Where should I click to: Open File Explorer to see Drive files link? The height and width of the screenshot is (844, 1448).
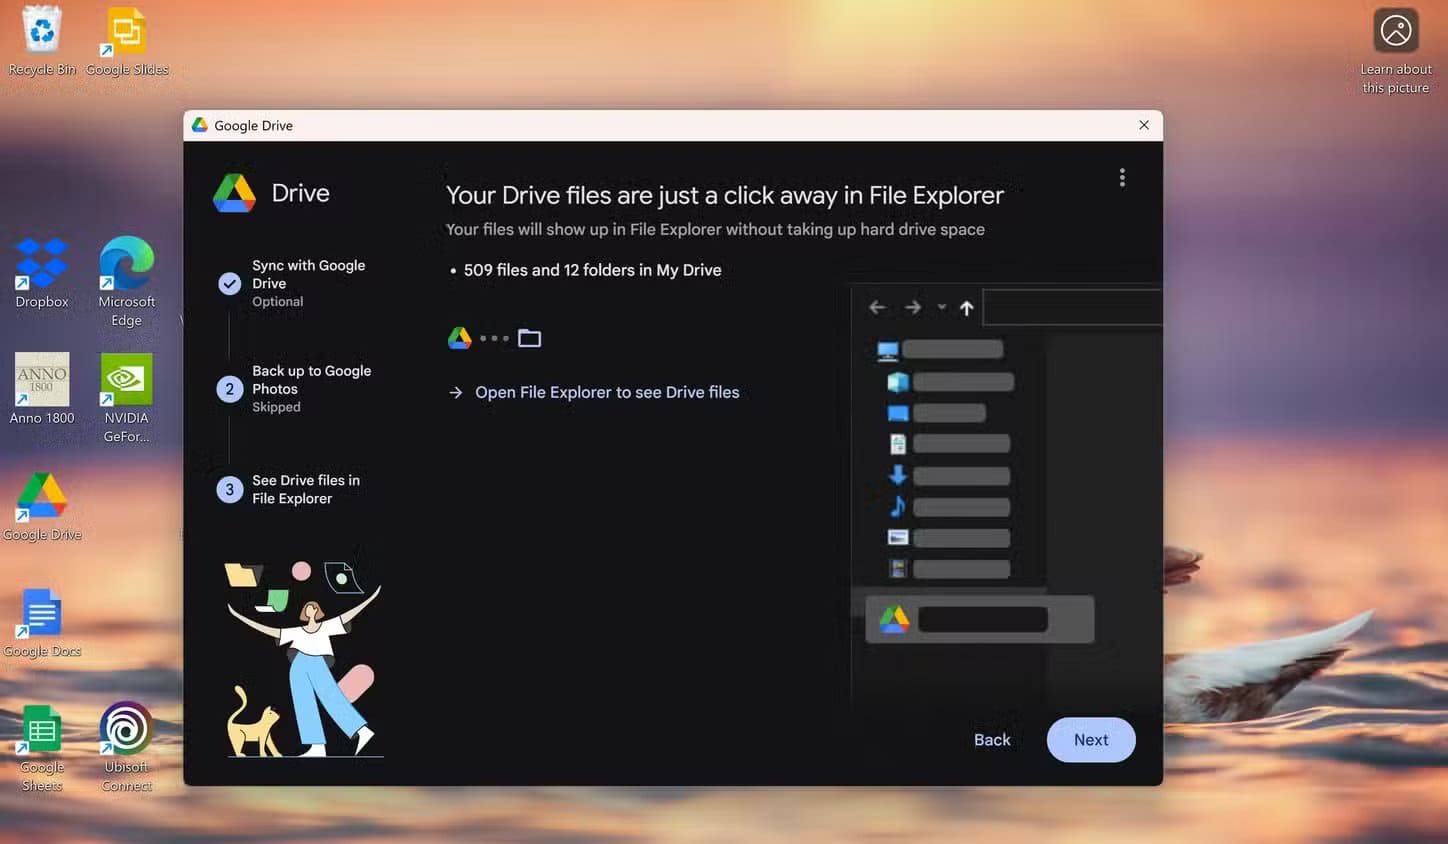pyautogui.click(x=606, y=393)
